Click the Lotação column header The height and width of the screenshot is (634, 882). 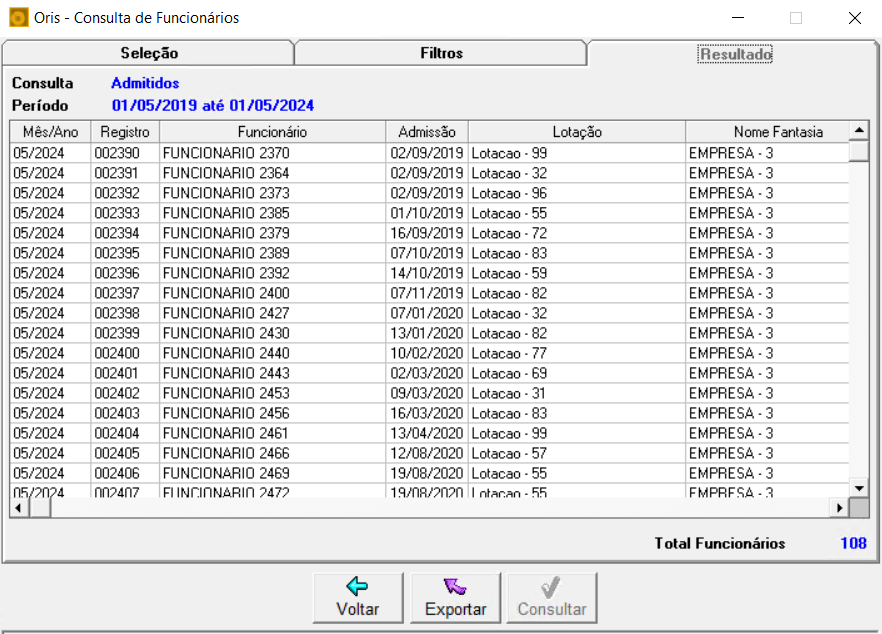[x=577, y=132]
